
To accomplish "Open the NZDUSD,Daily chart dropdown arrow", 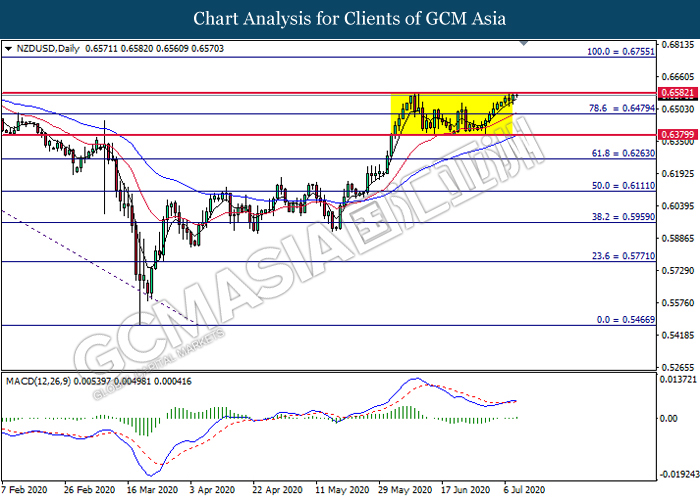I will point(8,49).
